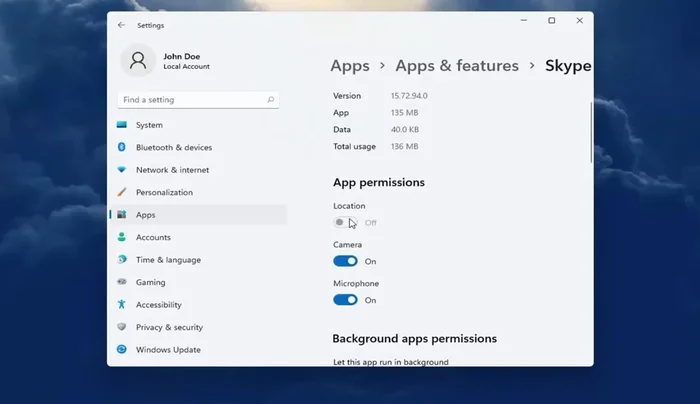Select the Bluetooth & devices icon
This screenshot has height=404, width=700.
[122, 148]
